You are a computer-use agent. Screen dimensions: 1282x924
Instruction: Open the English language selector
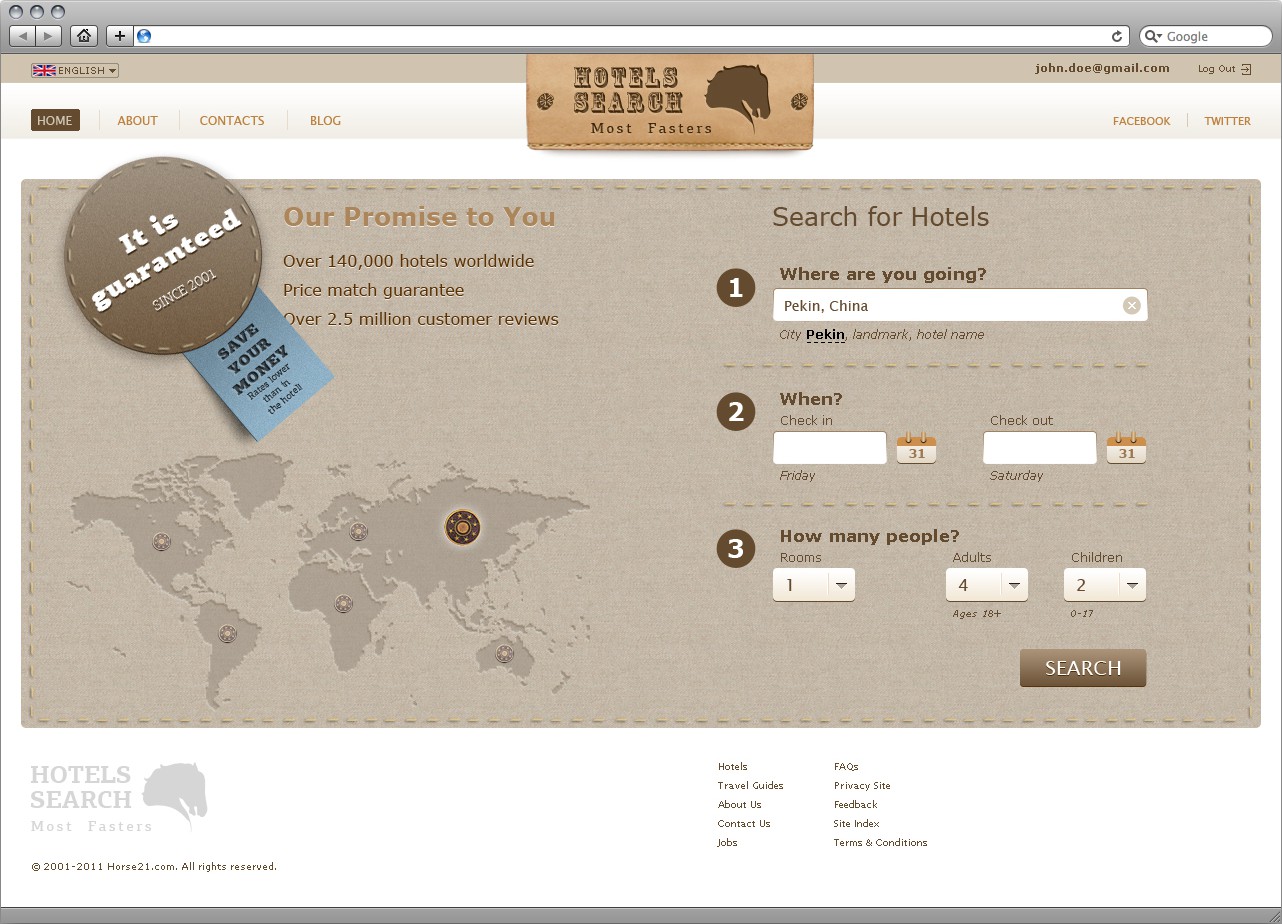point(75,70)
